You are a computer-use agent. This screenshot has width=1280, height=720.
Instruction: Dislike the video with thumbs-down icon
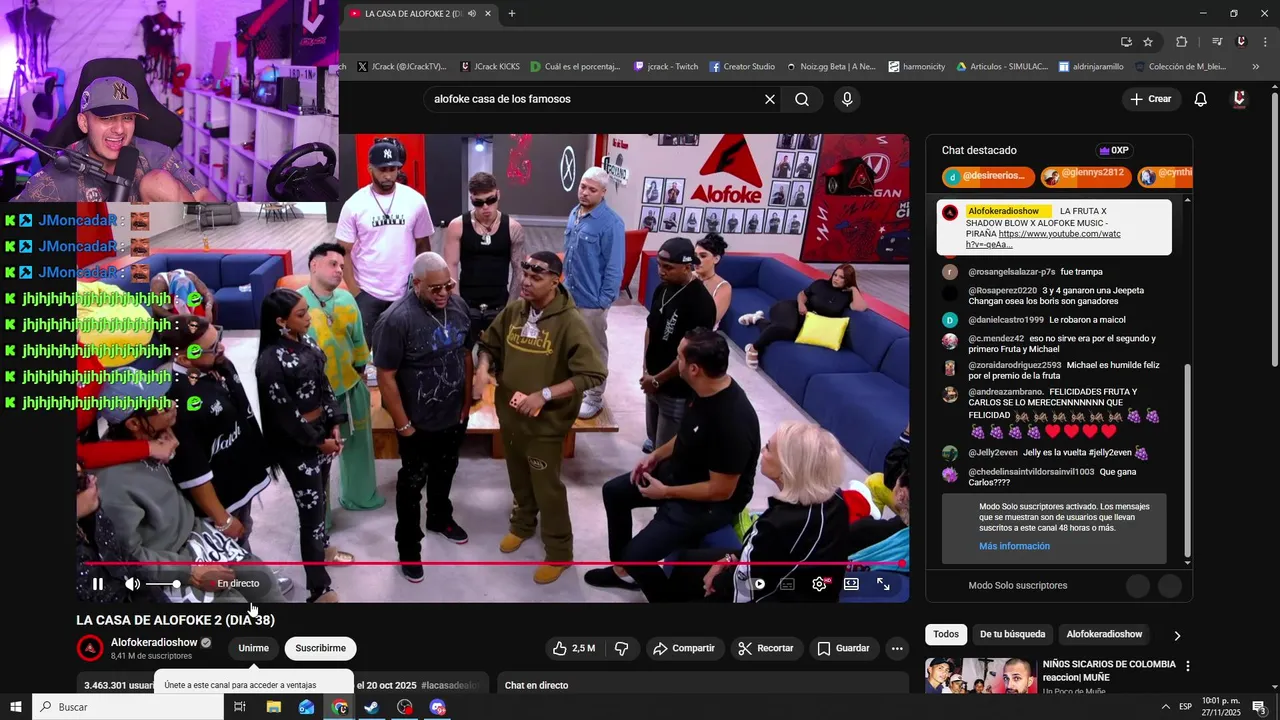point(621,648)
